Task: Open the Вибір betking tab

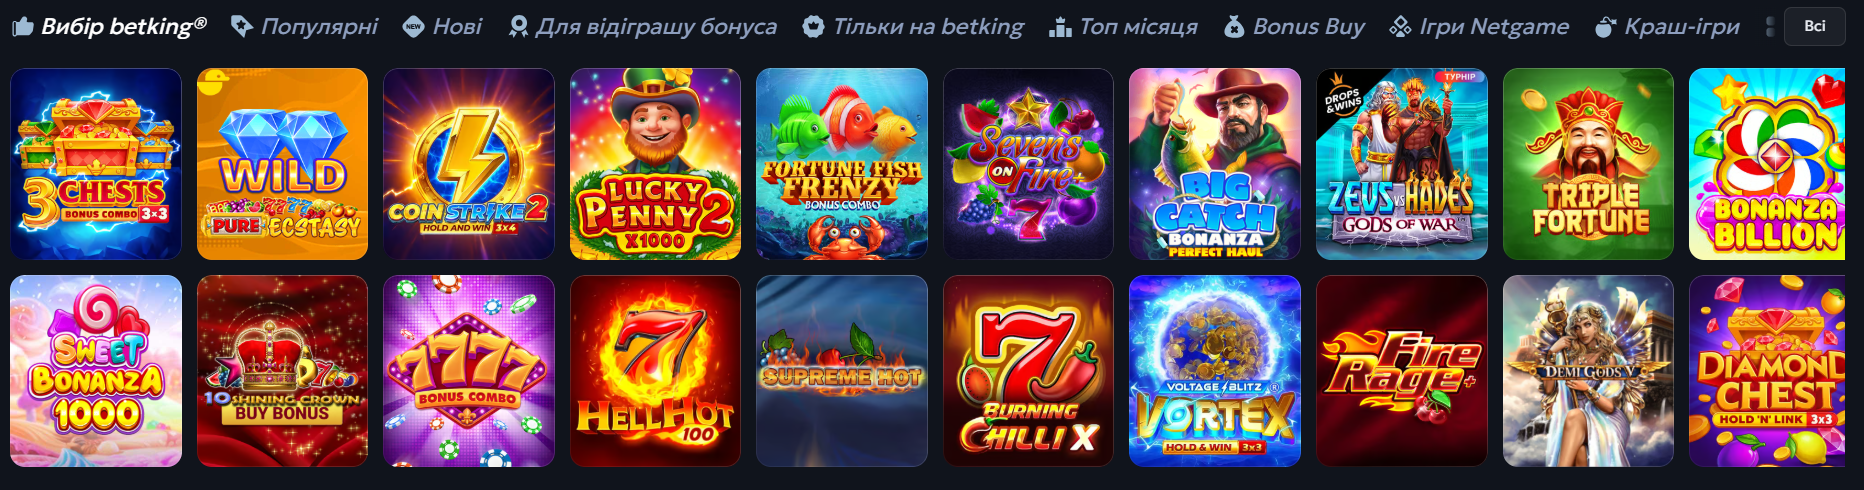Action: [109, 27]
